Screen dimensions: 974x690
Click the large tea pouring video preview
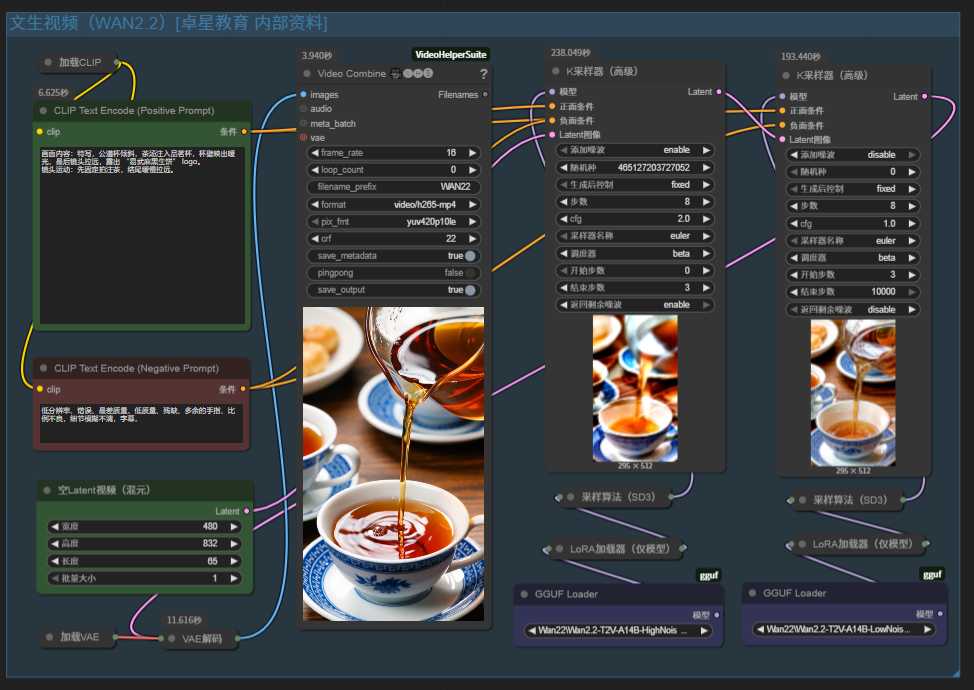(393, 464)
